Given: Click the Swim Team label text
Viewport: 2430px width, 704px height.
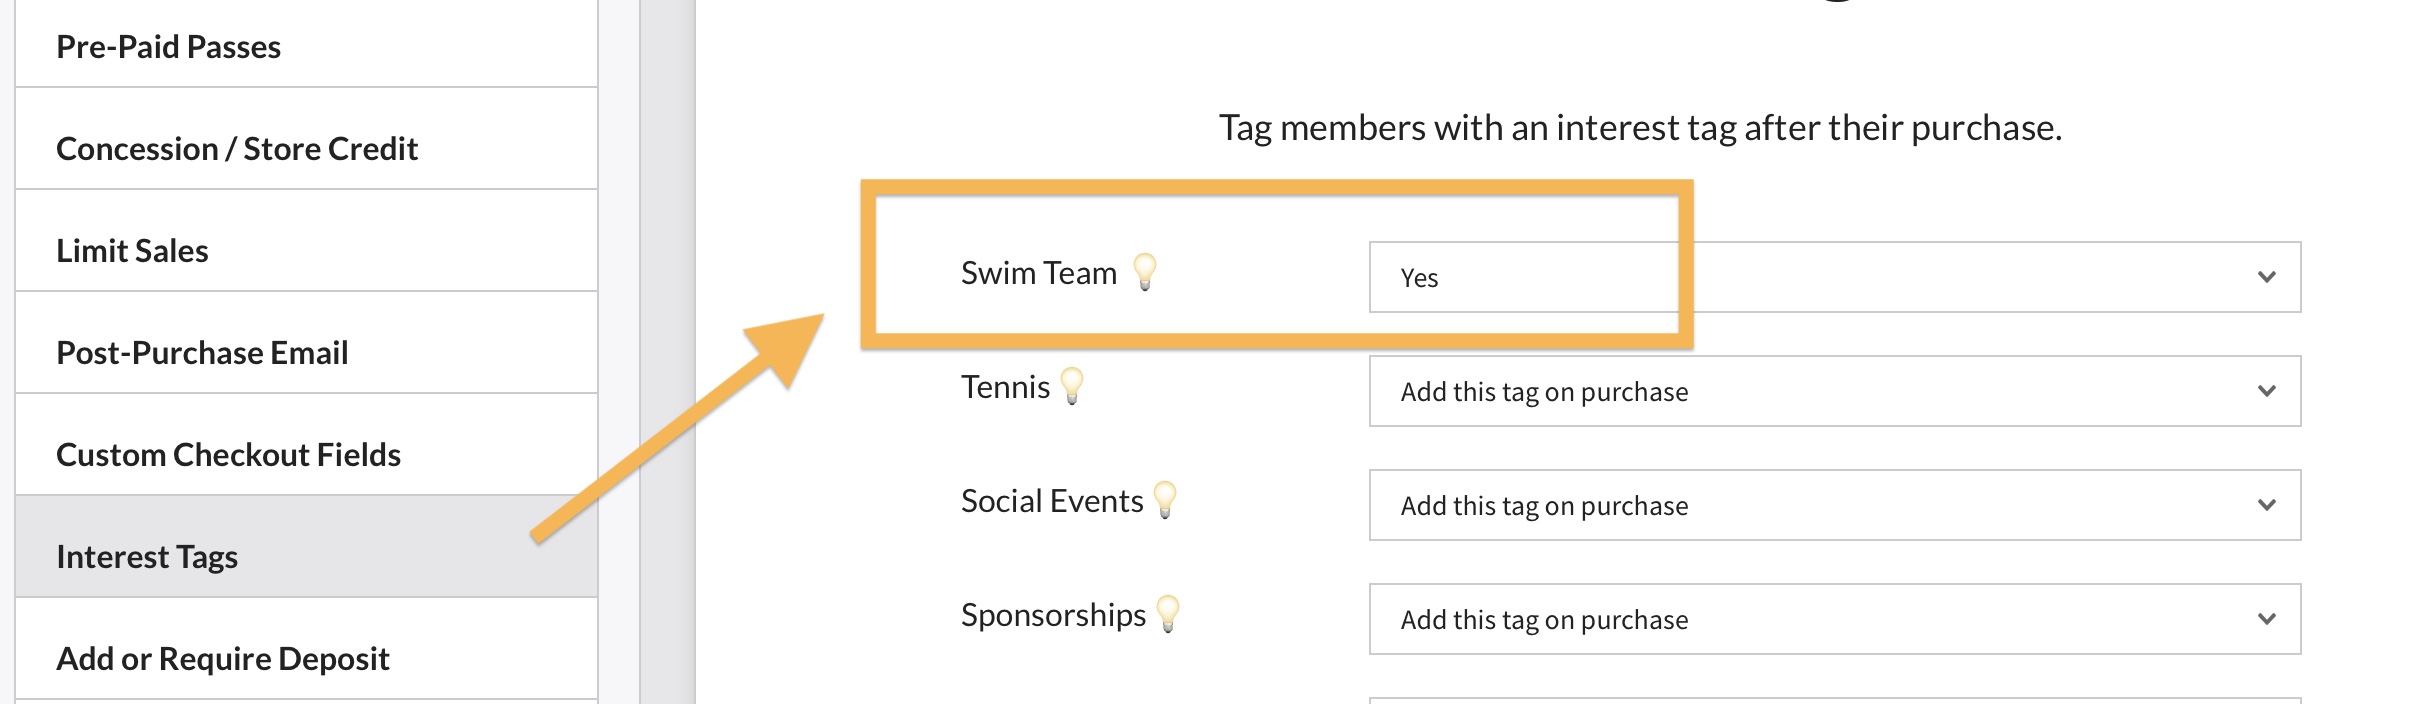Looking at the screenshot, I should click(1038, 273).
